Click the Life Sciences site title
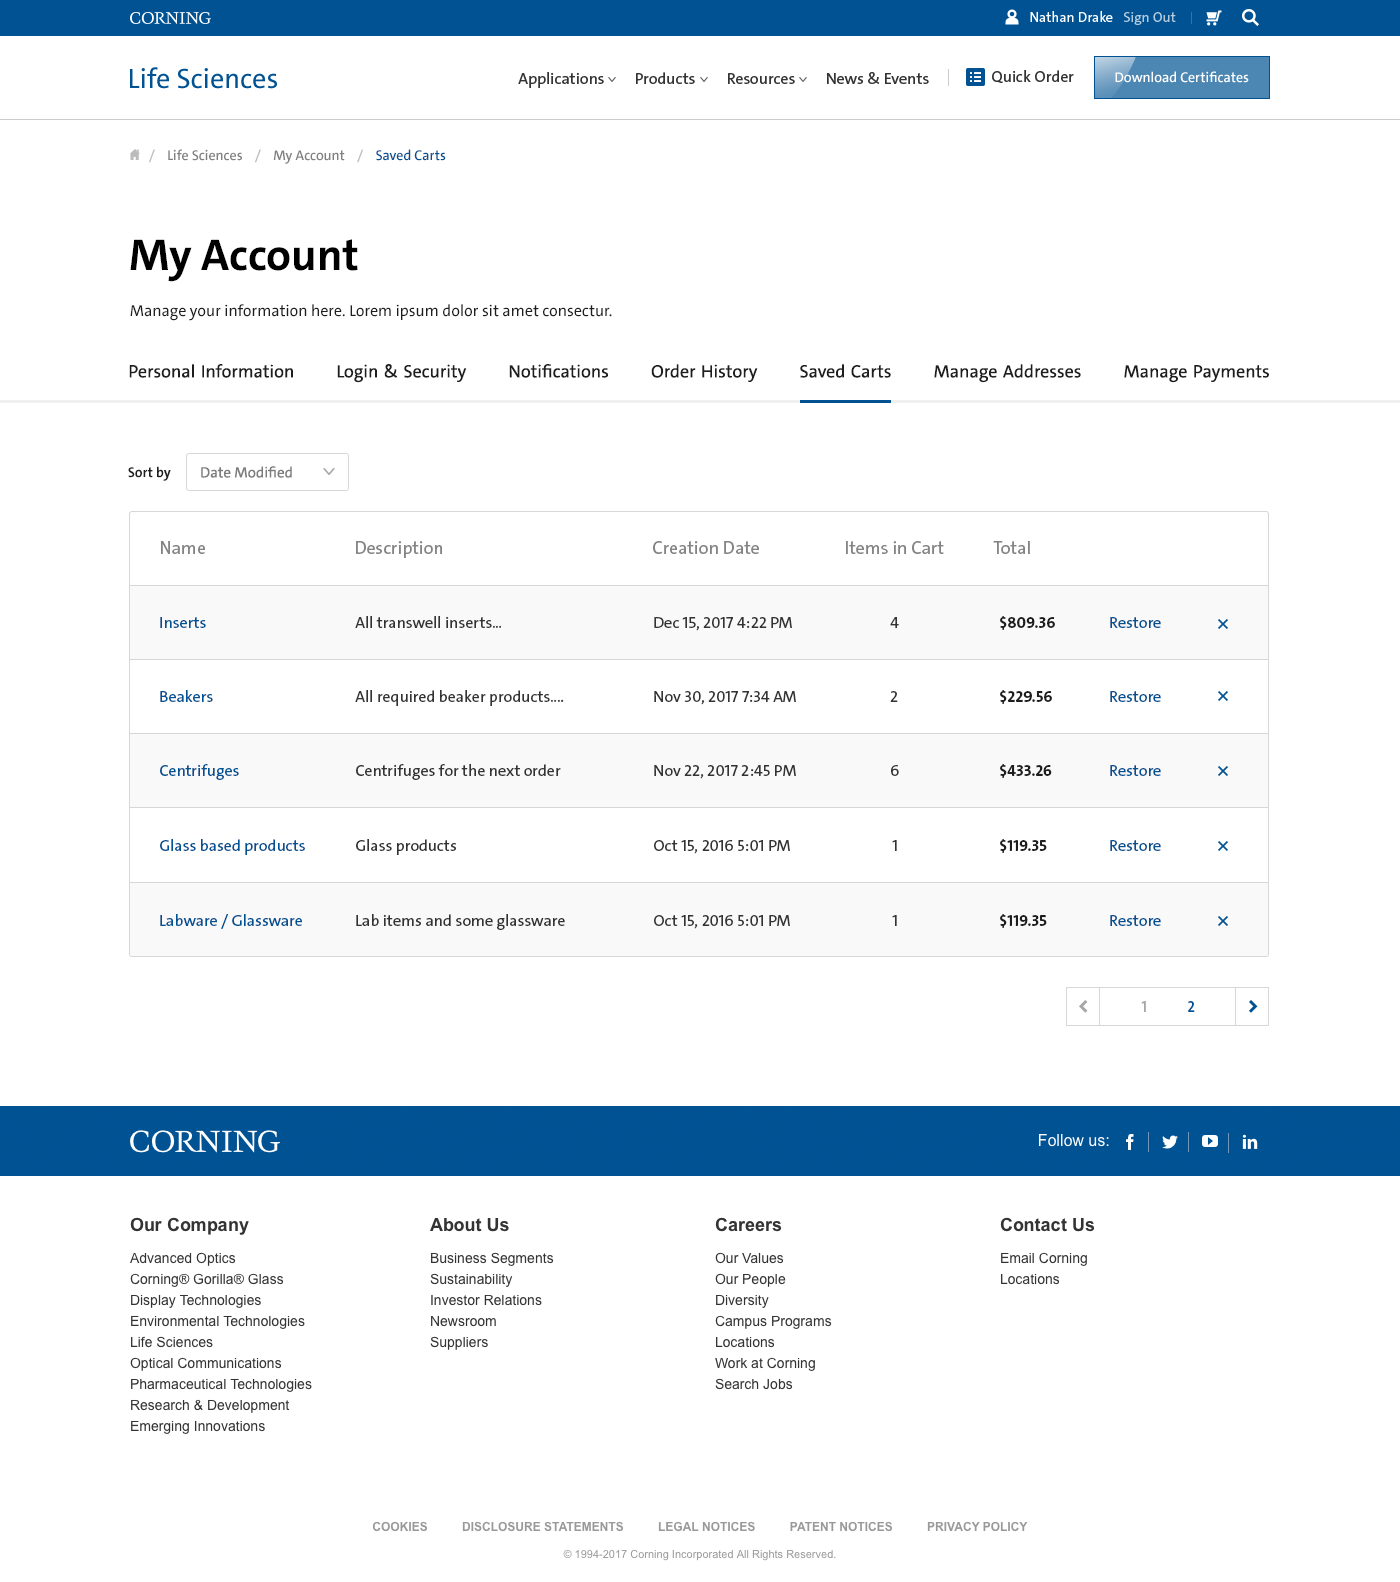1400x1582 pixels. [x=203, y=79]
